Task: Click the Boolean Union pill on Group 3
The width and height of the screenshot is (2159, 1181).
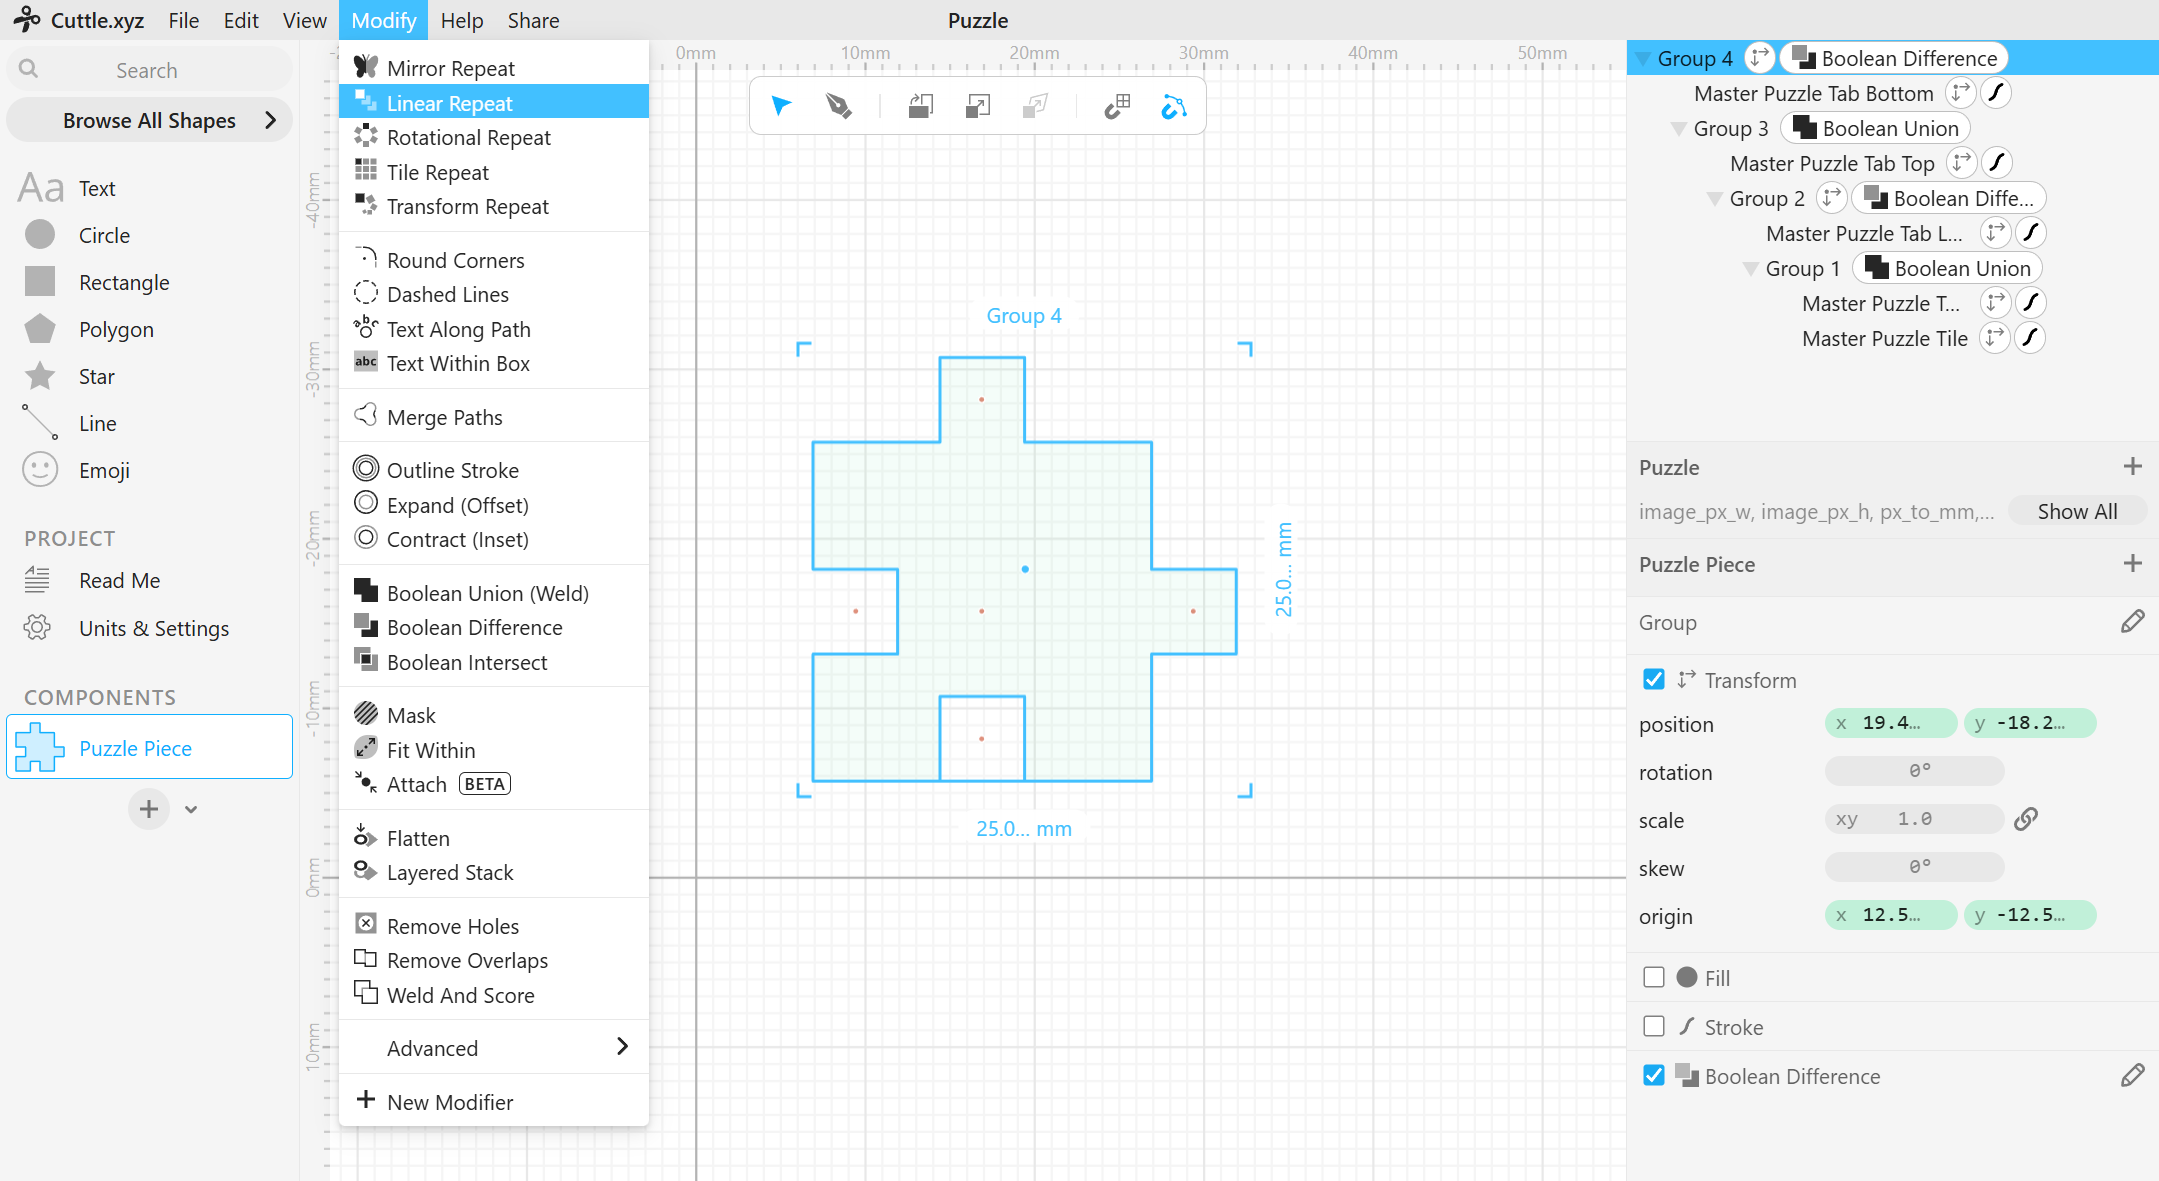Action: pyautogui.click(x=1876, y=128)
